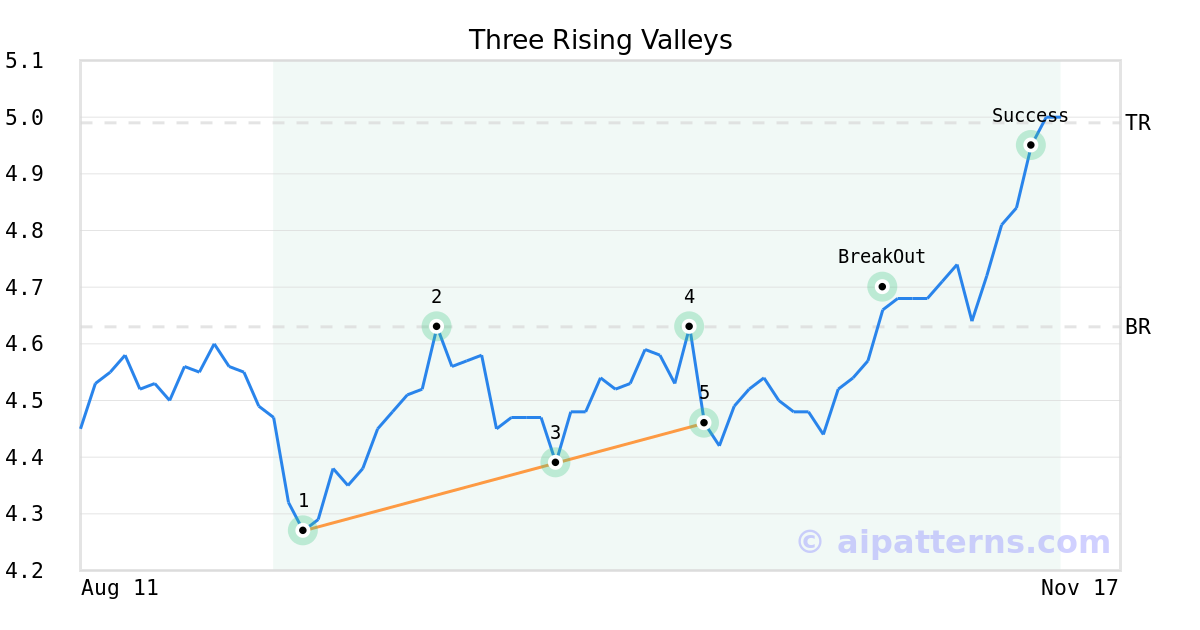1200x630 pixels.
Task: Click the 4.2 price axis label
Action: [24, 571]
